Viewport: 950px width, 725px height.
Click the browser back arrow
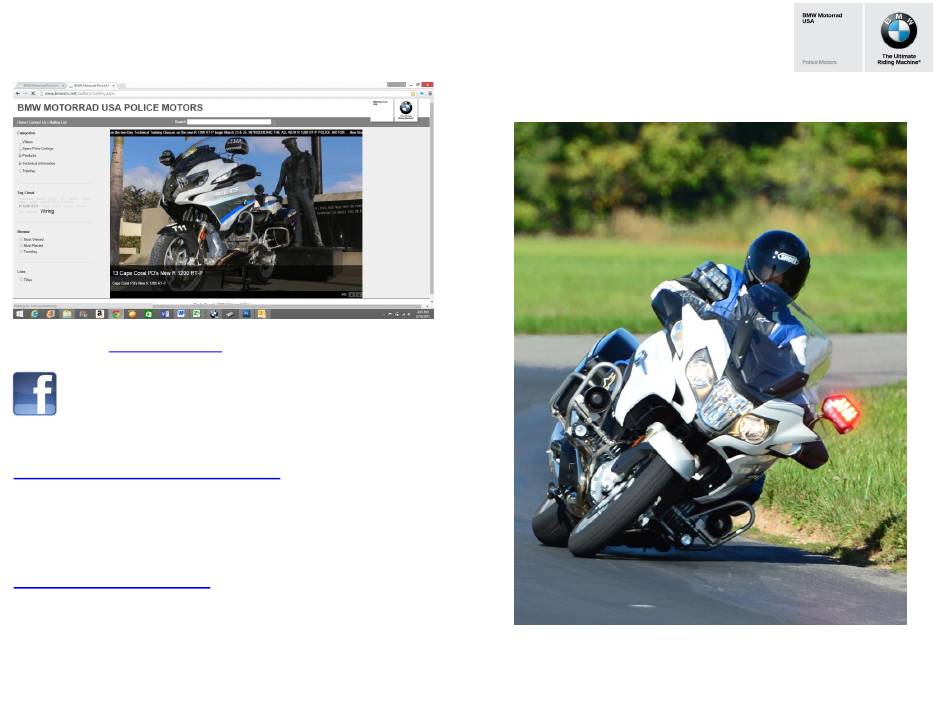pos(18,93)
